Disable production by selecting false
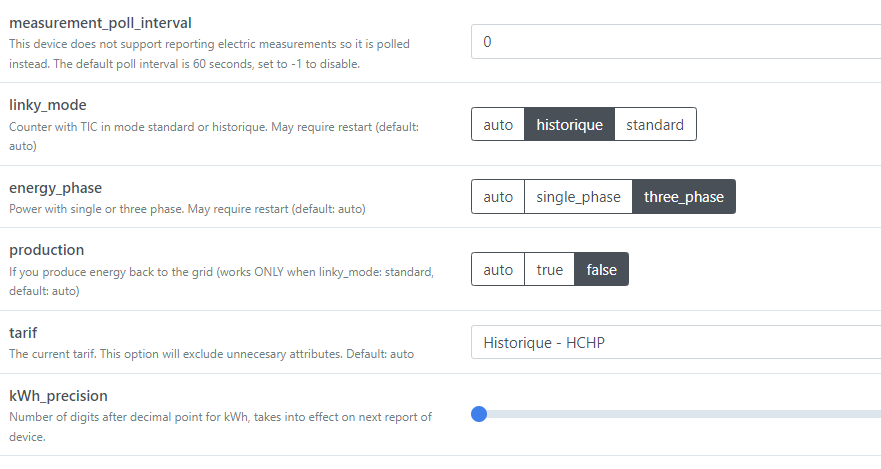Image resolution: width=881 pixels, height=469 pixels. pyautogui.click(x=601, y=270)
